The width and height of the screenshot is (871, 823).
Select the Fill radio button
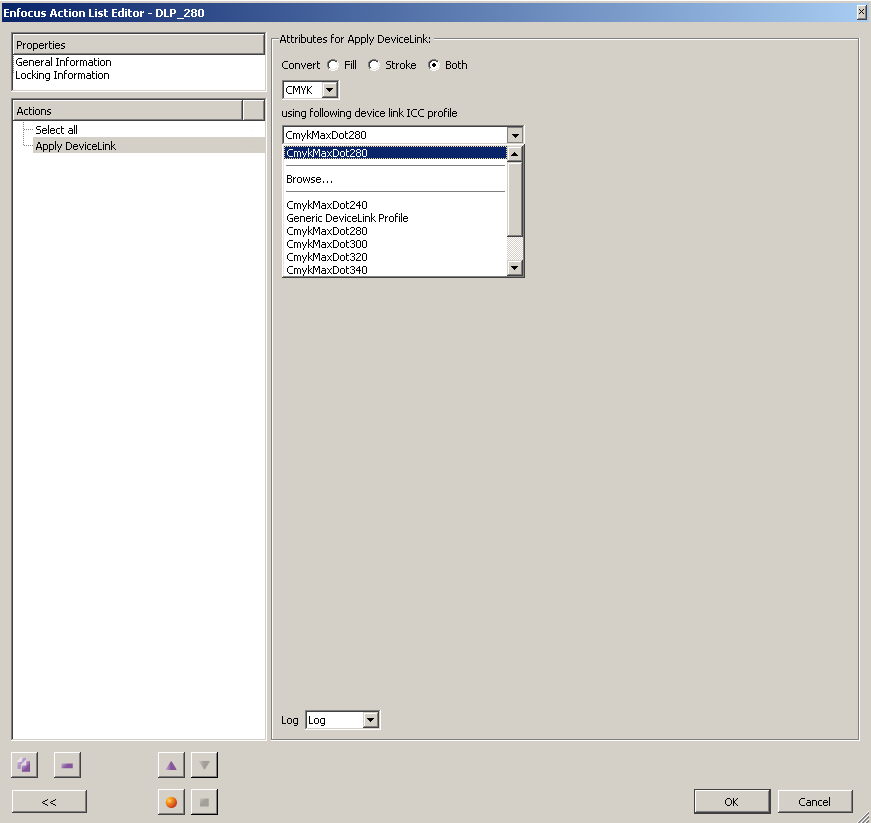333,66
